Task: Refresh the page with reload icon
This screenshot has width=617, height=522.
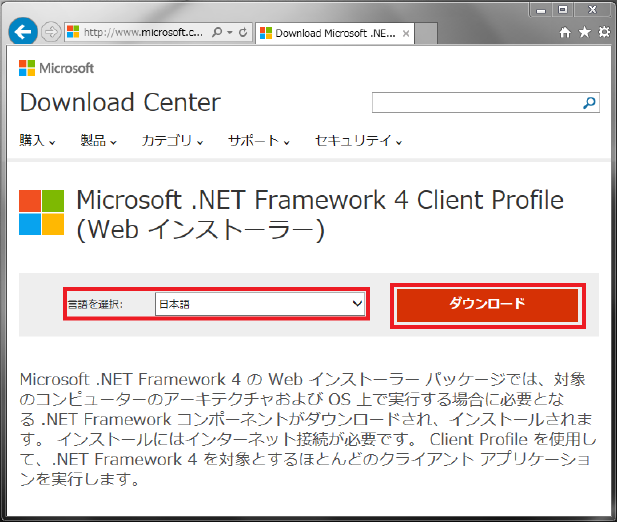Action: coord(243,32)
